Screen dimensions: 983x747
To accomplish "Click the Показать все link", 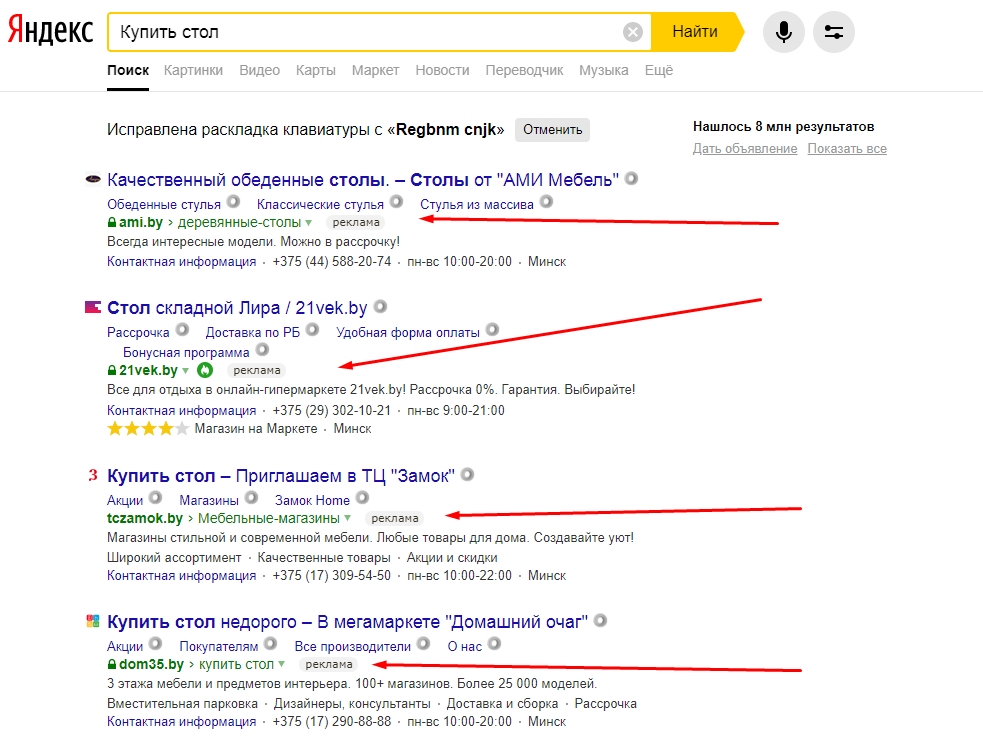I will (x=847, y=149).
